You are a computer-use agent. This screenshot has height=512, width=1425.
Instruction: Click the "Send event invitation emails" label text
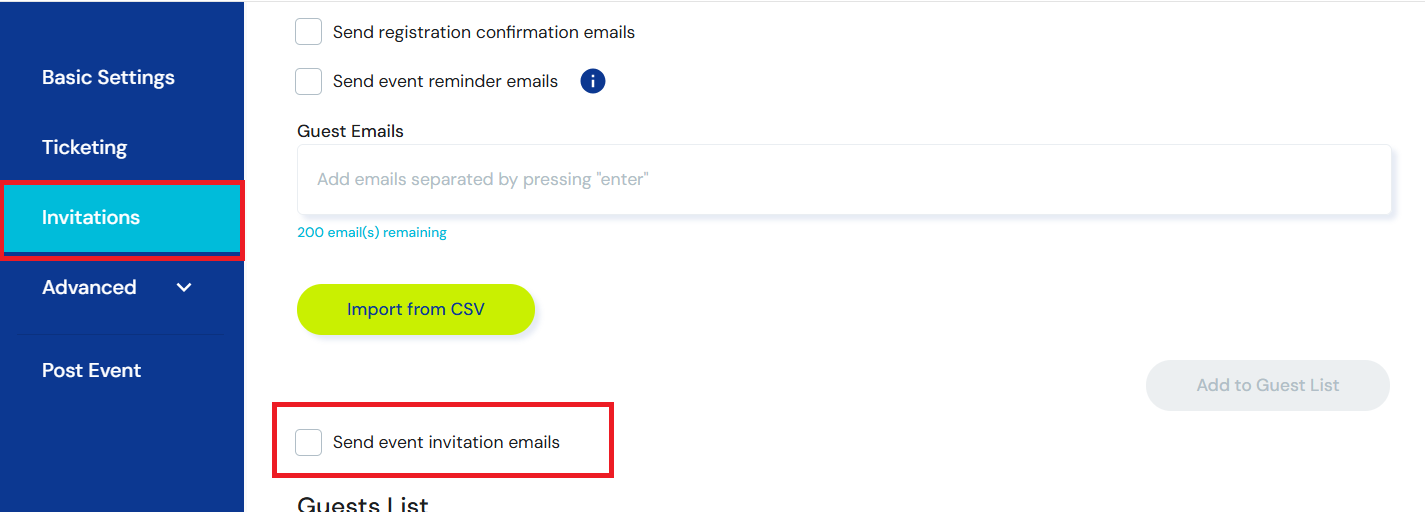click(446, 442)
